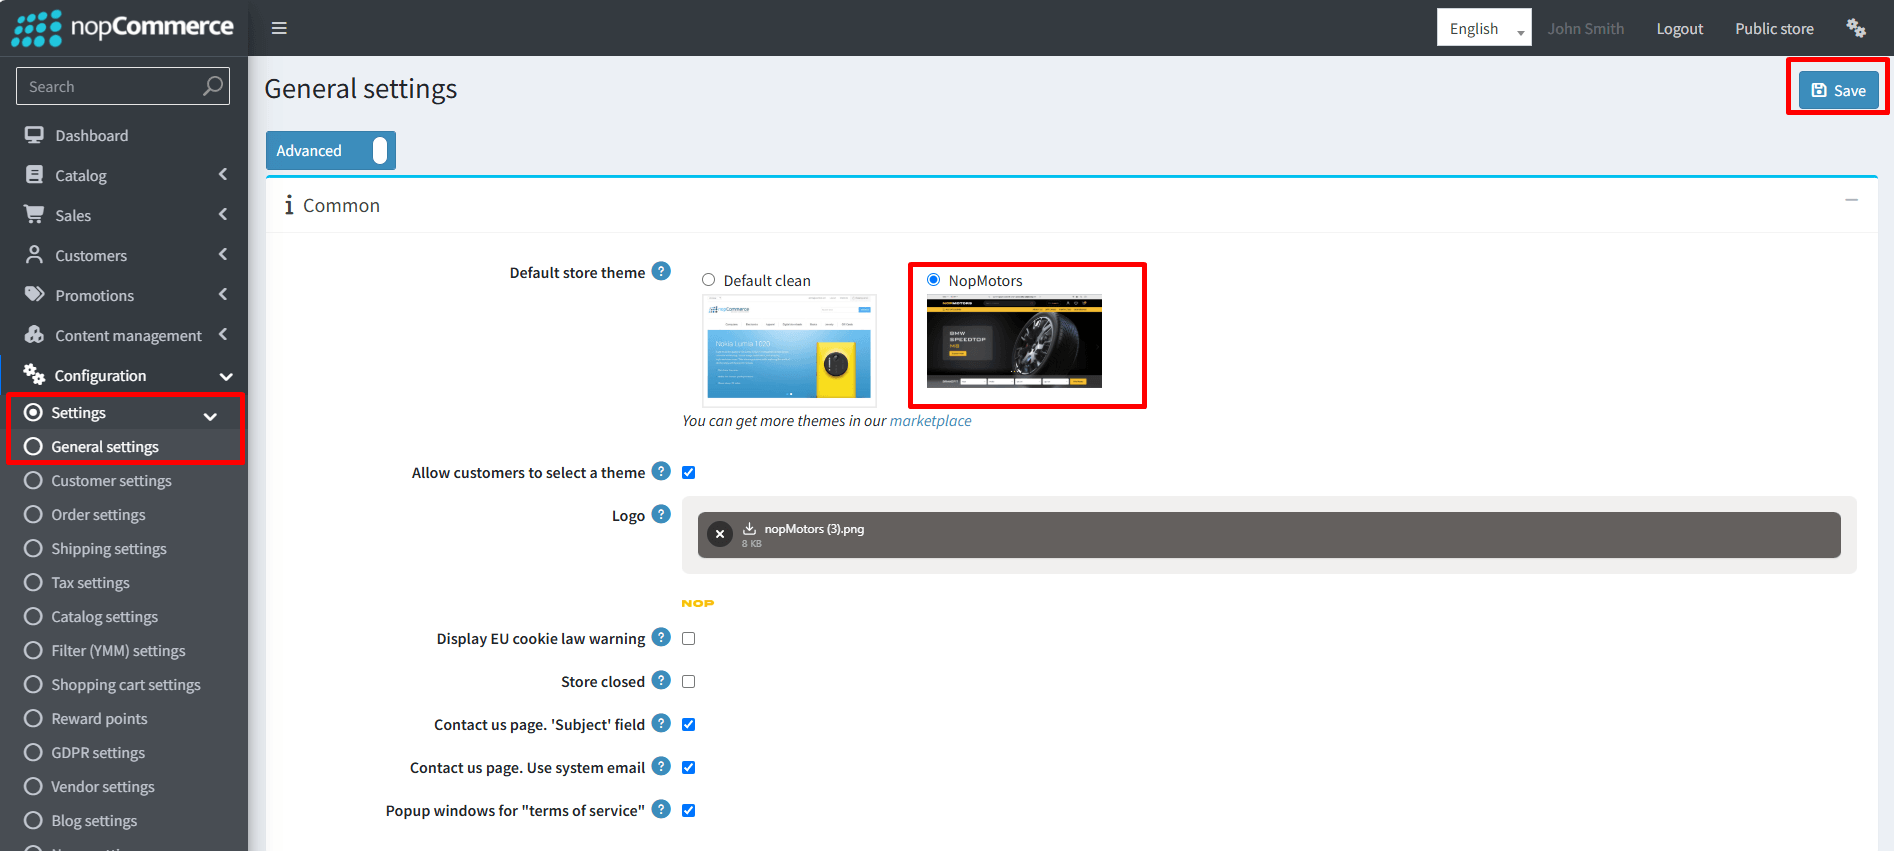1894x851 pixels.
Task: Select the NopMotors theme radio button
Action: [934, 280]
